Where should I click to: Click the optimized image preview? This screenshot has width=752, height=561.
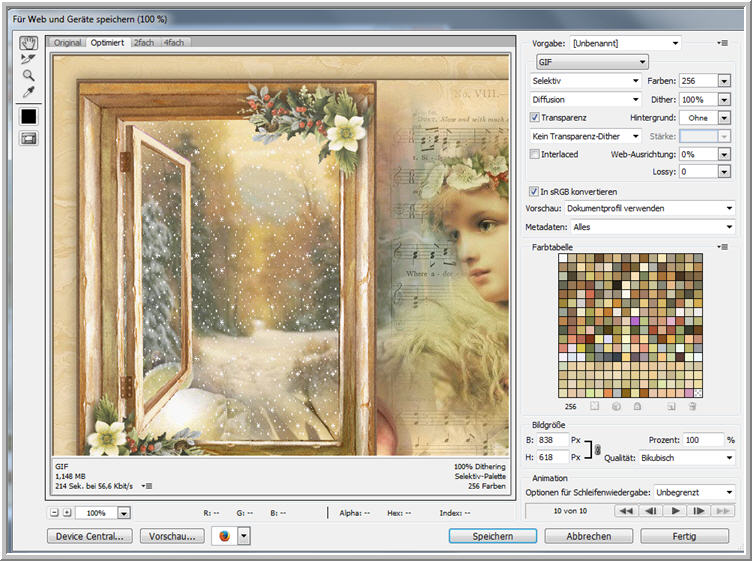click(281, 255)
